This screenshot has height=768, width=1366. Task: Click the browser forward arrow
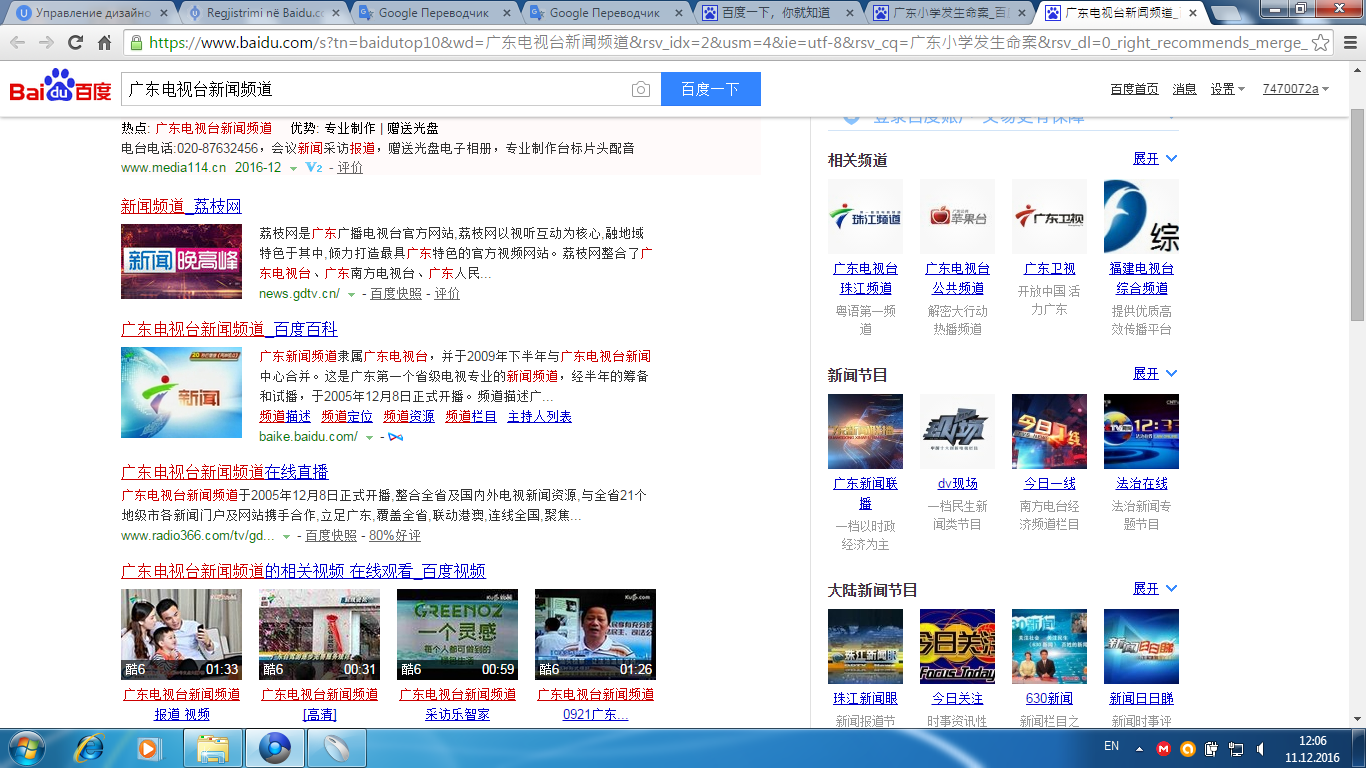point(46,43)
